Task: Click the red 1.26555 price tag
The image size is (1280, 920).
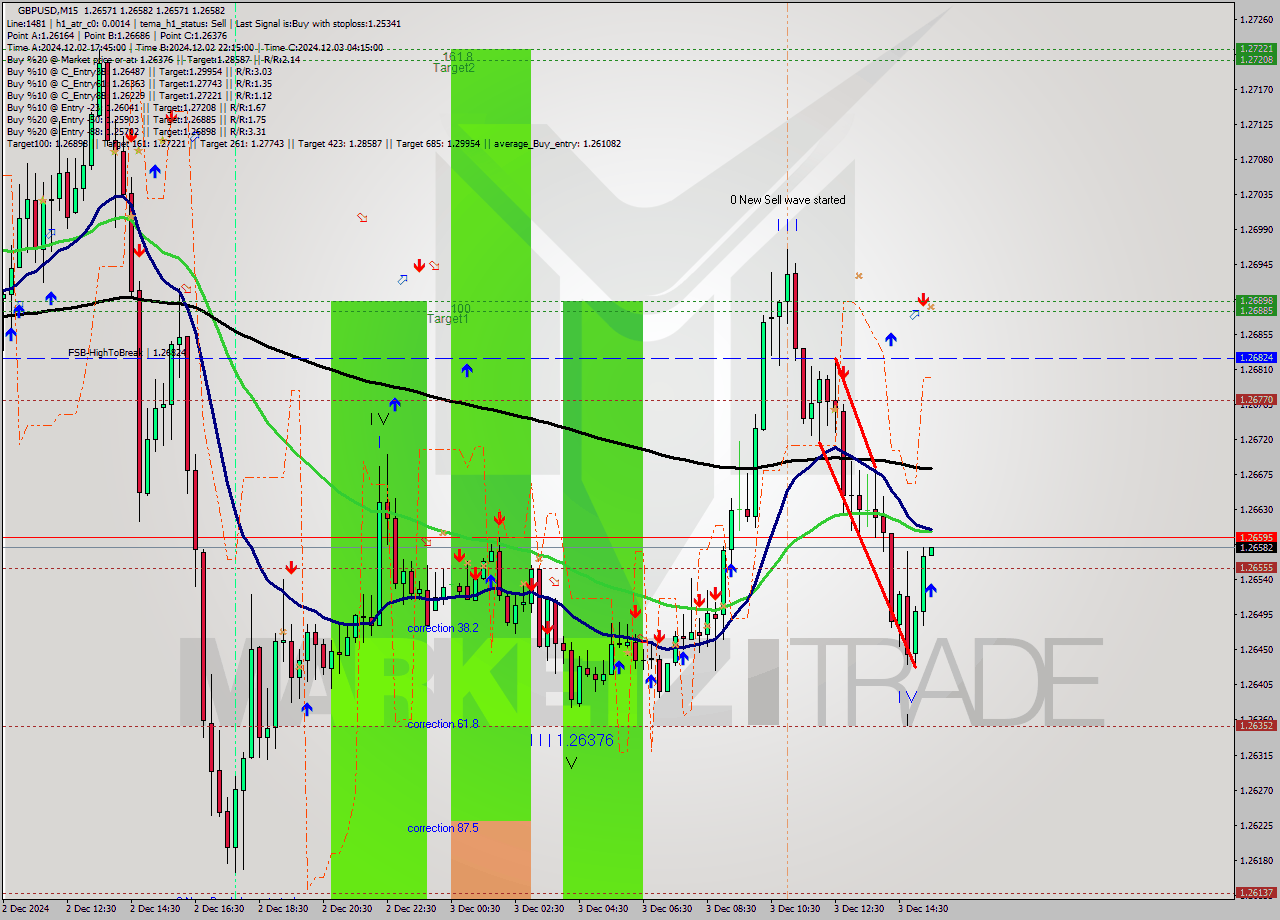Action: (x=1256, y=567)
